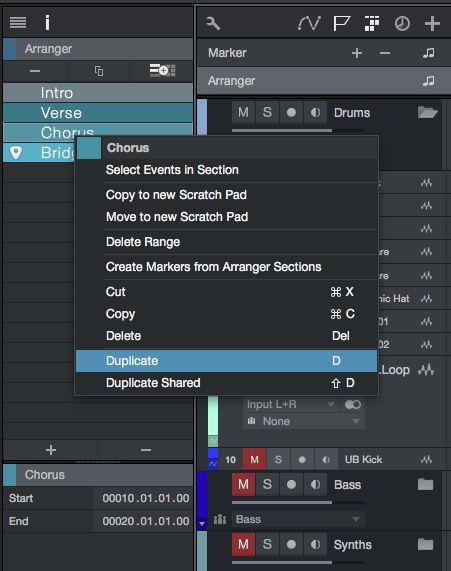The image size is (451, 571).
Task: Toggle the stereo switch beside Input L+R
Action: 352,405
